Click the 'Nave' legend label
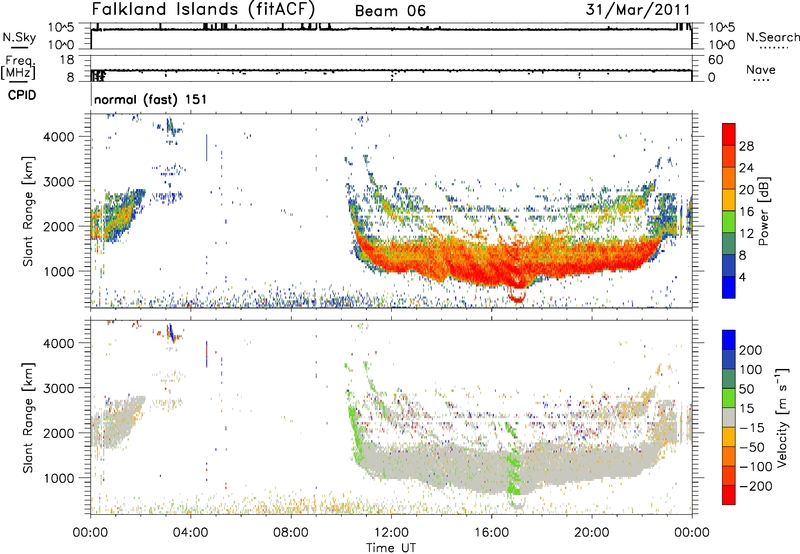 point(761,69)
